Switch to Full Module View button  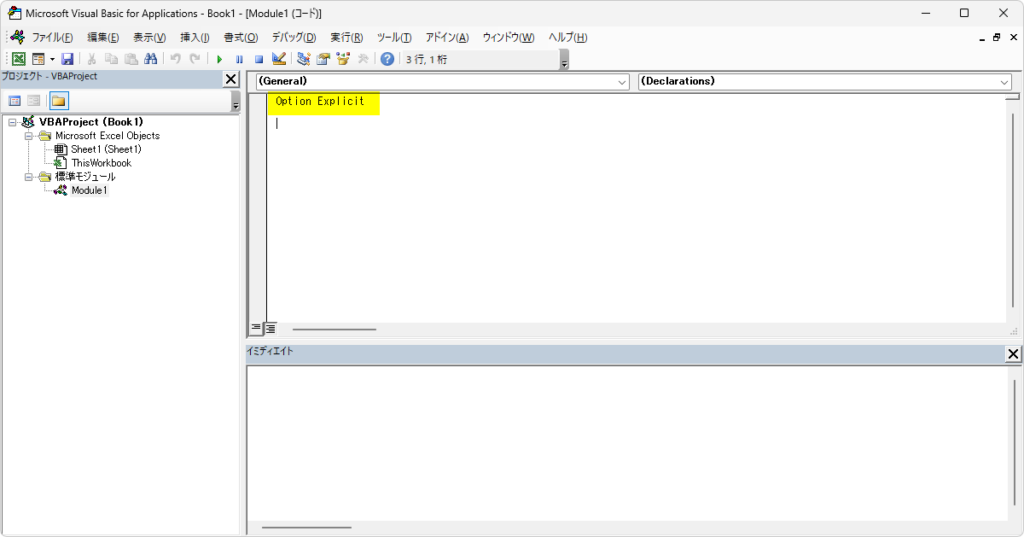[x=270, y=328]
